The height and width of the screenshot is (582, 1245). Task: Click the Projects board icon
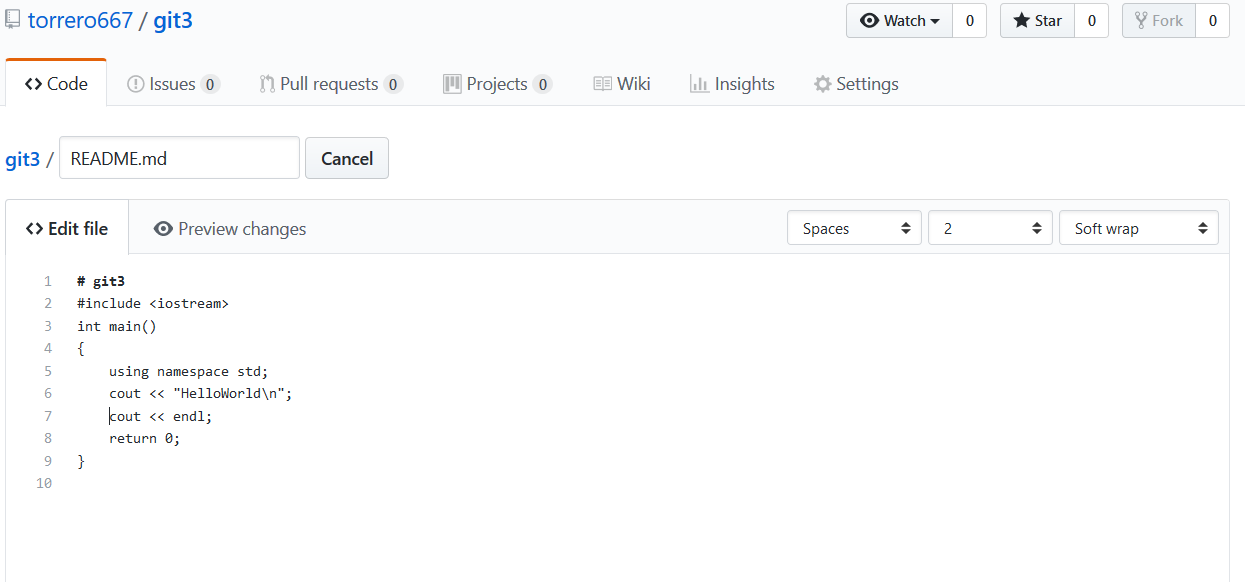pyautogui.click(x=452, y=84)
